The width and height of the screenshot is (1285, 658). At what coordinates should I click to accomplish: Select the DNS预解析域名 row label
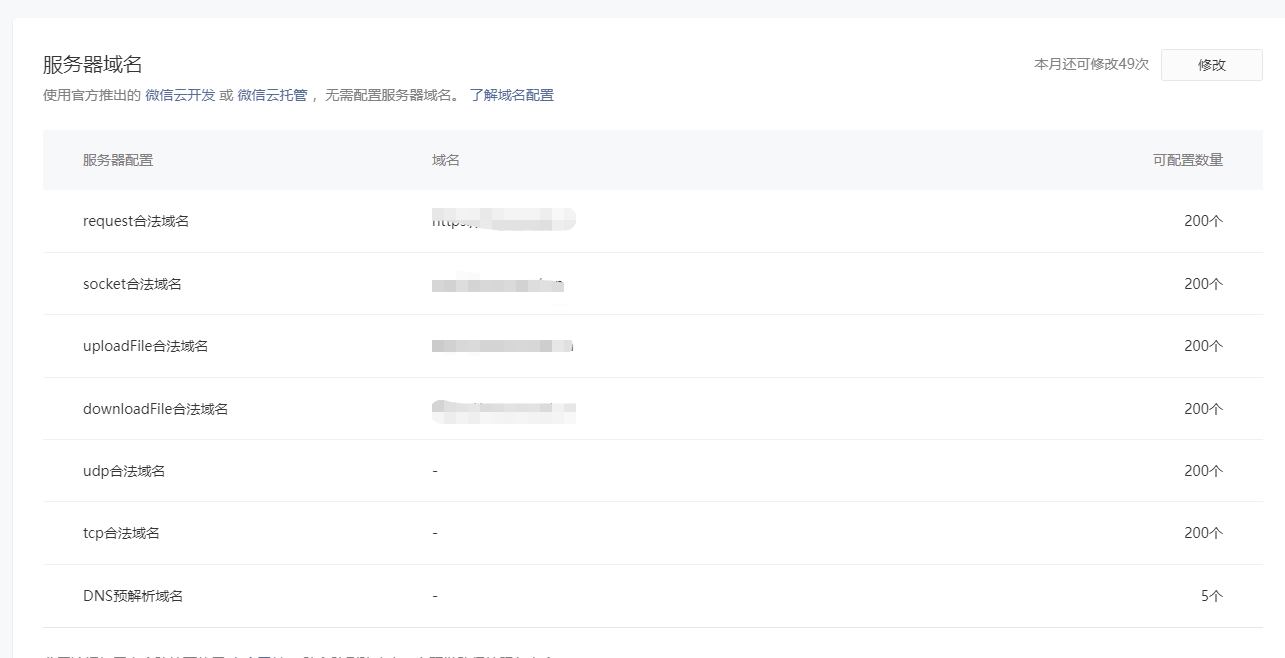(133, 596)
